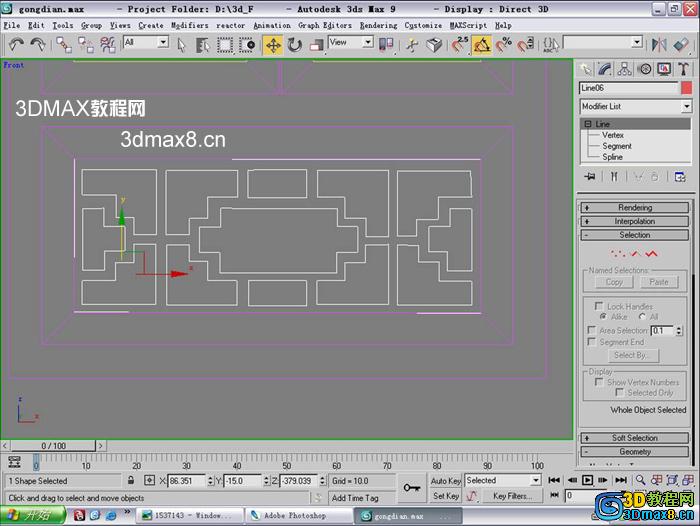The width and height of the screenshot is (700, 526).
Task: Select the Select and Link tool
Action: (63, 45)
